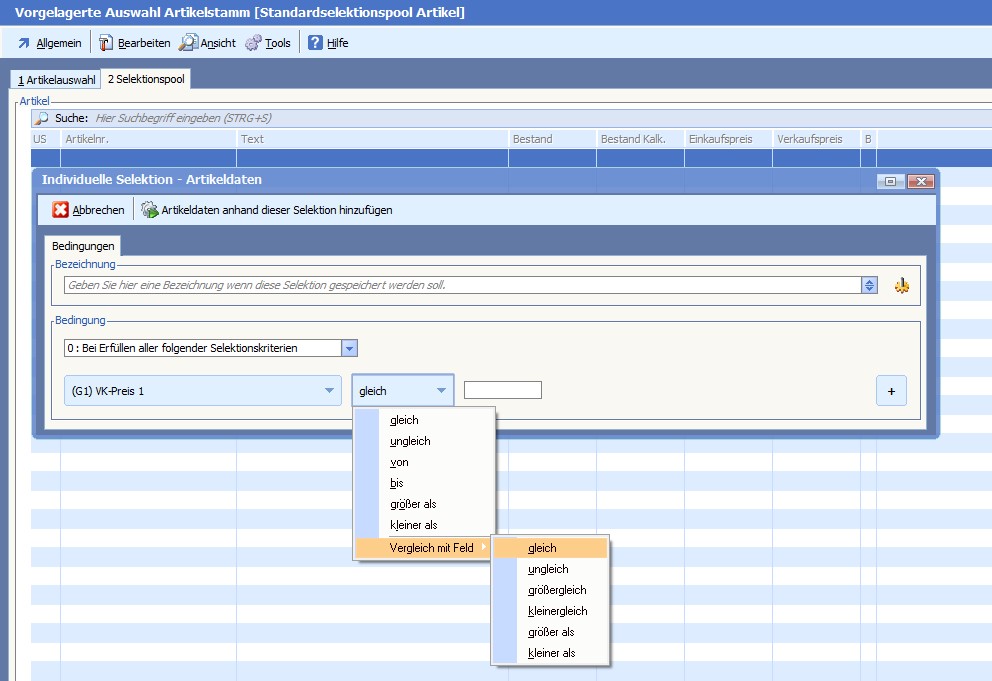Expand the (G1) VK-Preis 1 field dropdown
The height and width of the screenshot is (681, 992).
(330, 391)
